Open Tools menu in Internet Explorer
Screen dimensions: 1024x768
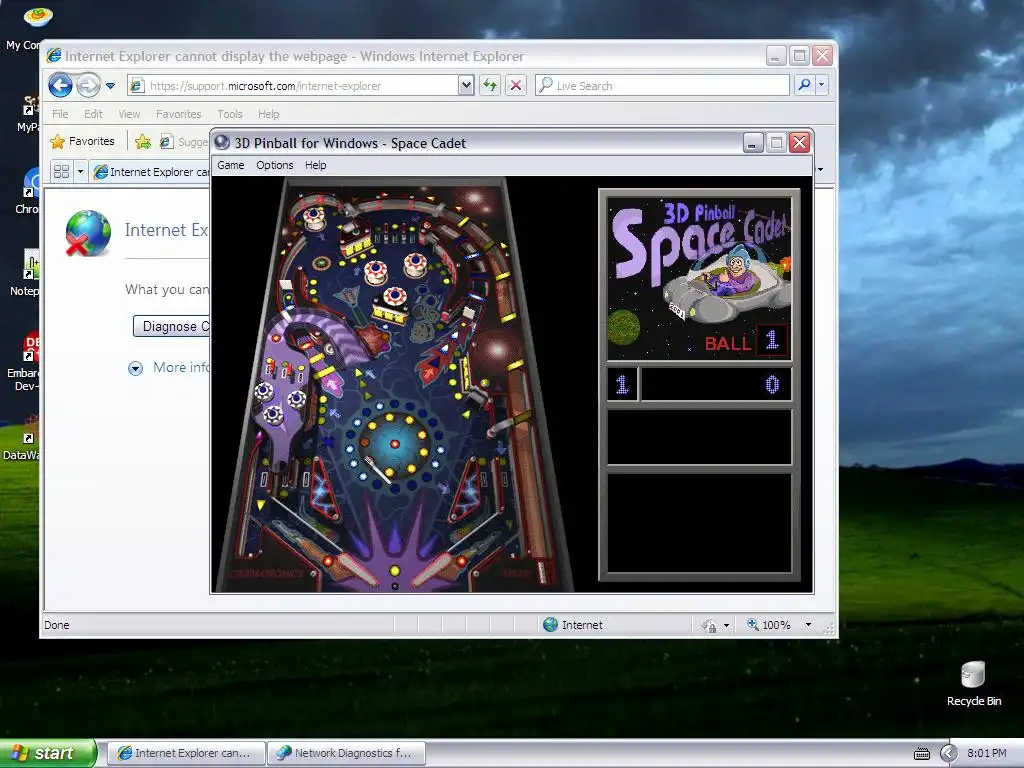tap(230, 114)
